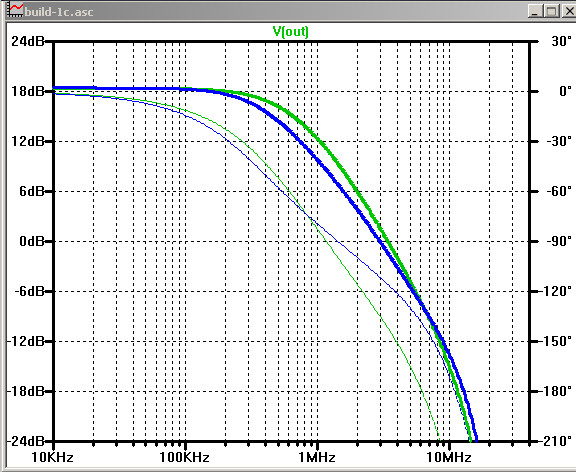Click the 10KHz frequency axis label
Image resolution: width=576 pixels, height=472 pixels.
[x=52, y=458]
